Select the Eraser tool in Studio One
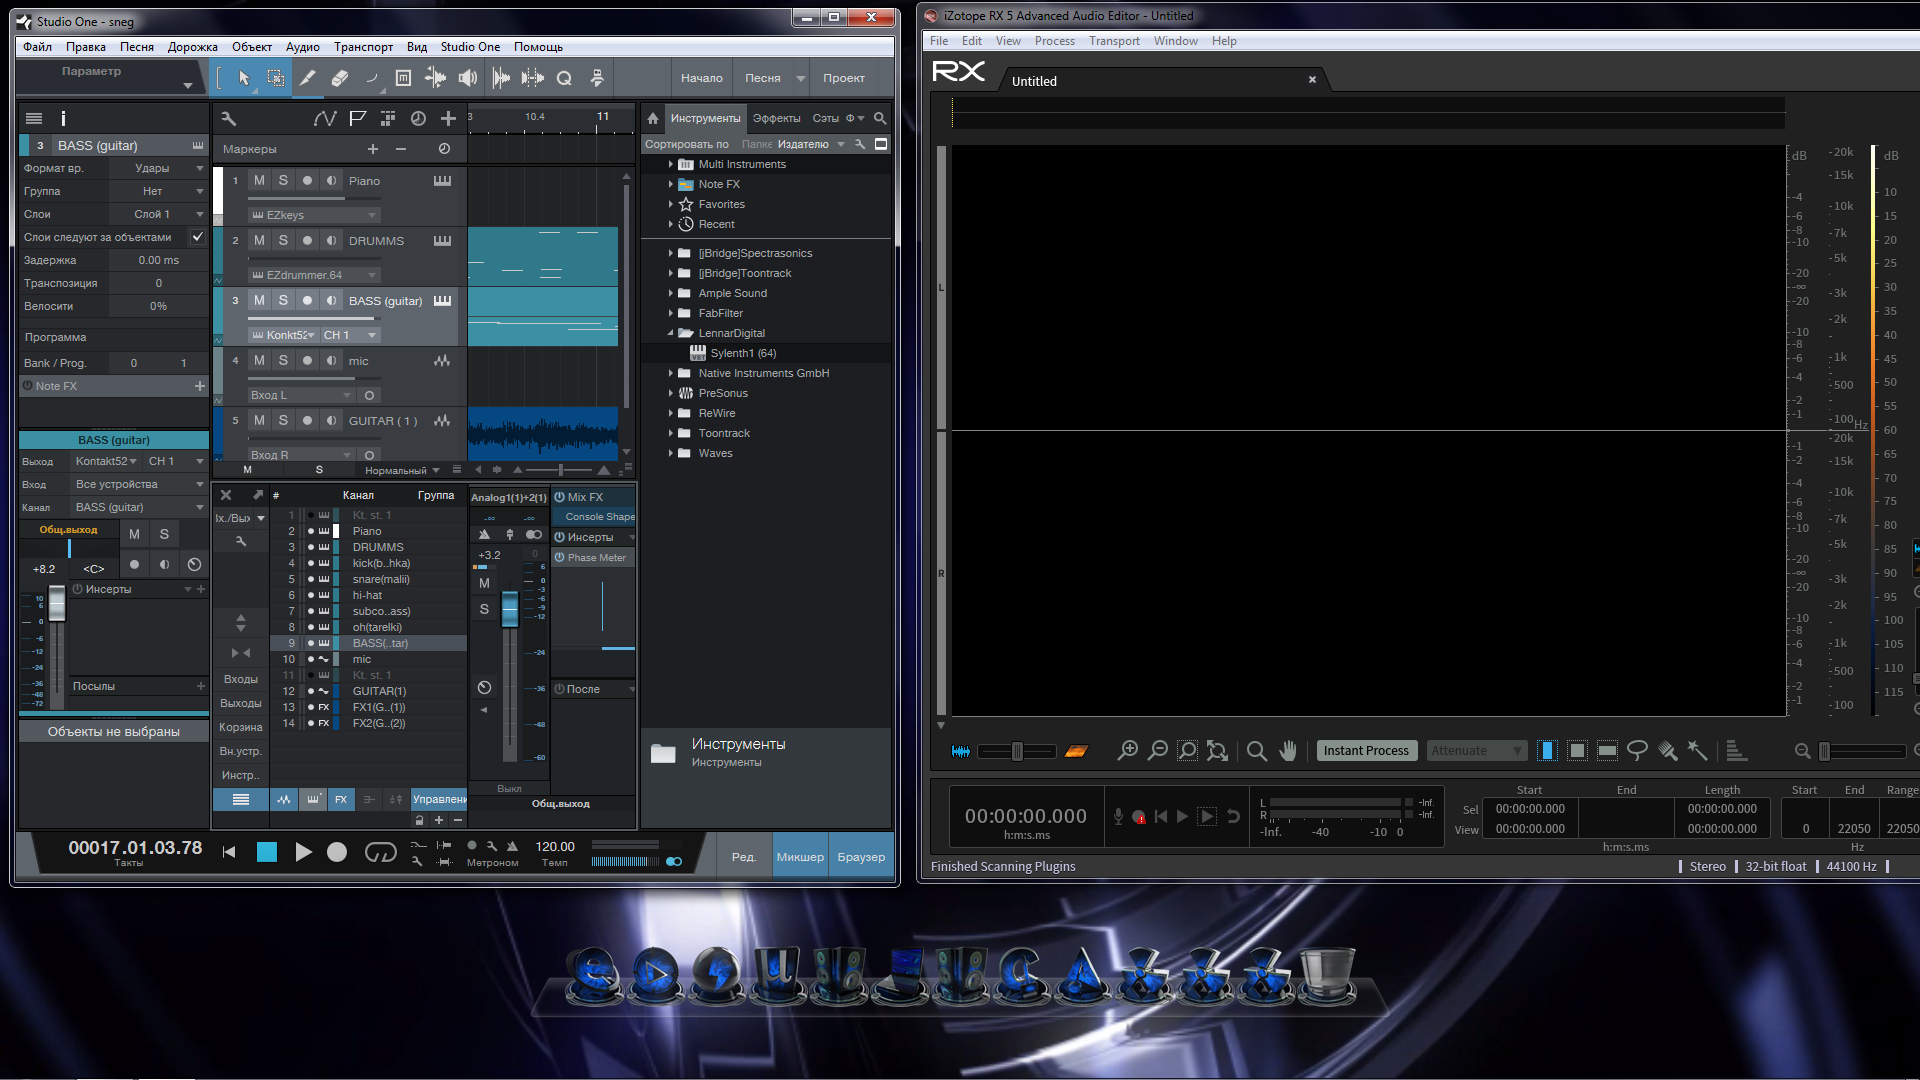Viewport: 1920px width, 1080px height. point(340,78)
